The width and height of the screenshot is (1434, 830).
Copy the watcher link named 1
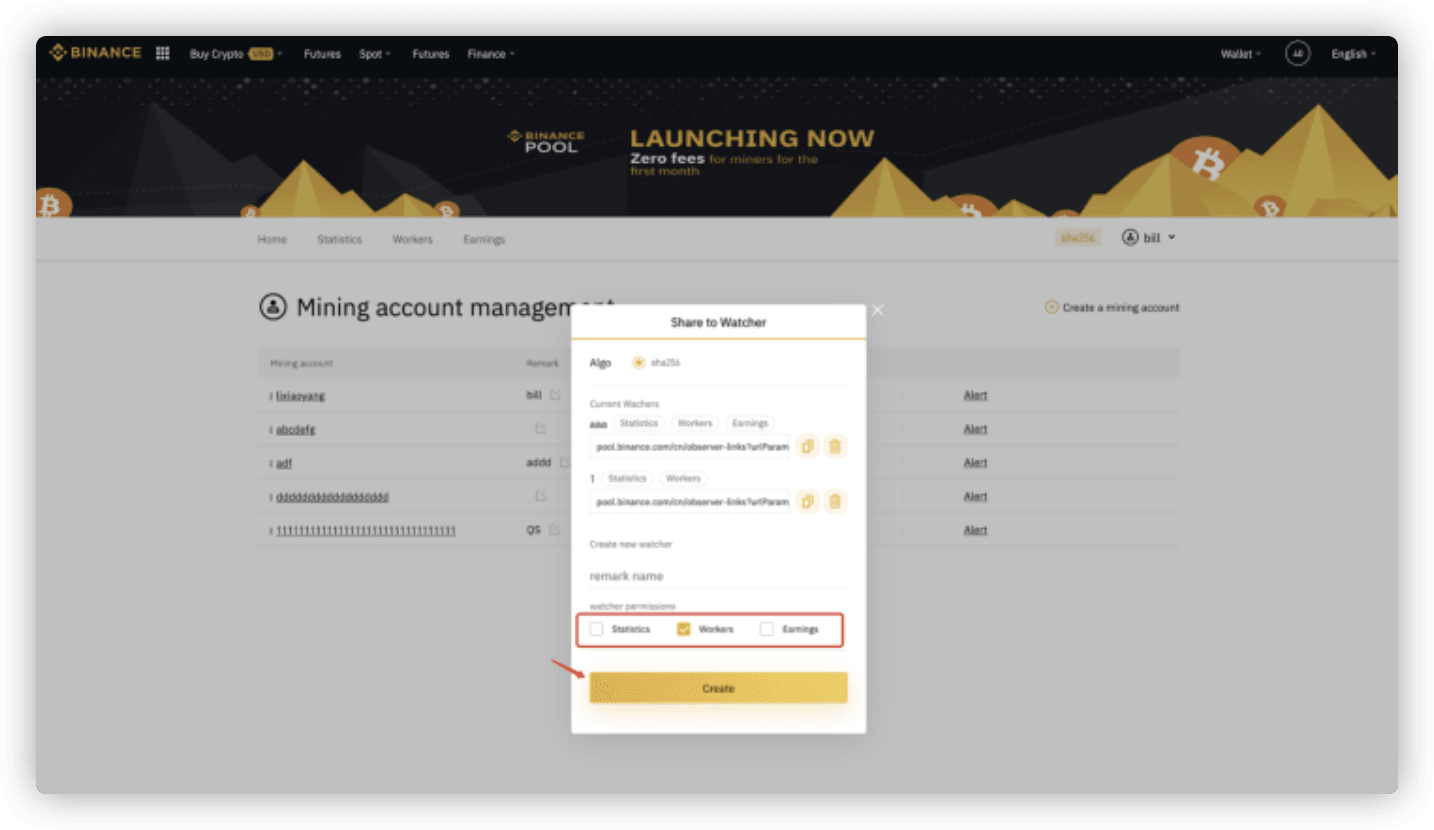(808, 501)
